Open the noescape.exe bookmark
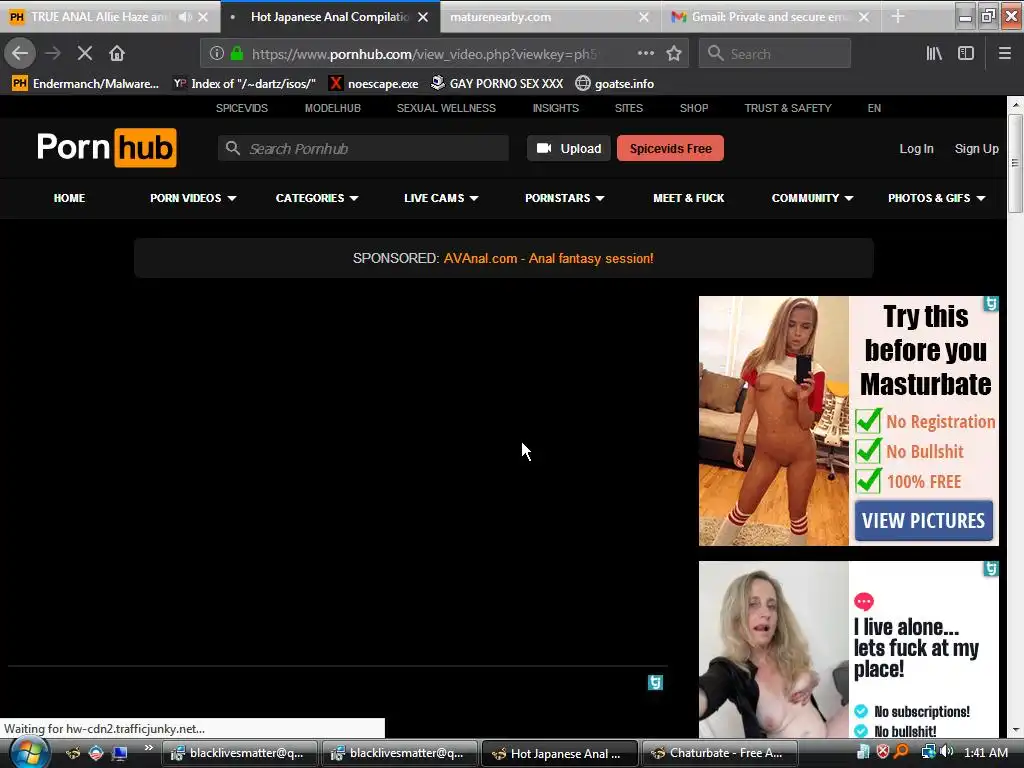The height and width of the screenshot is (768, 1024). pos(374,84)
